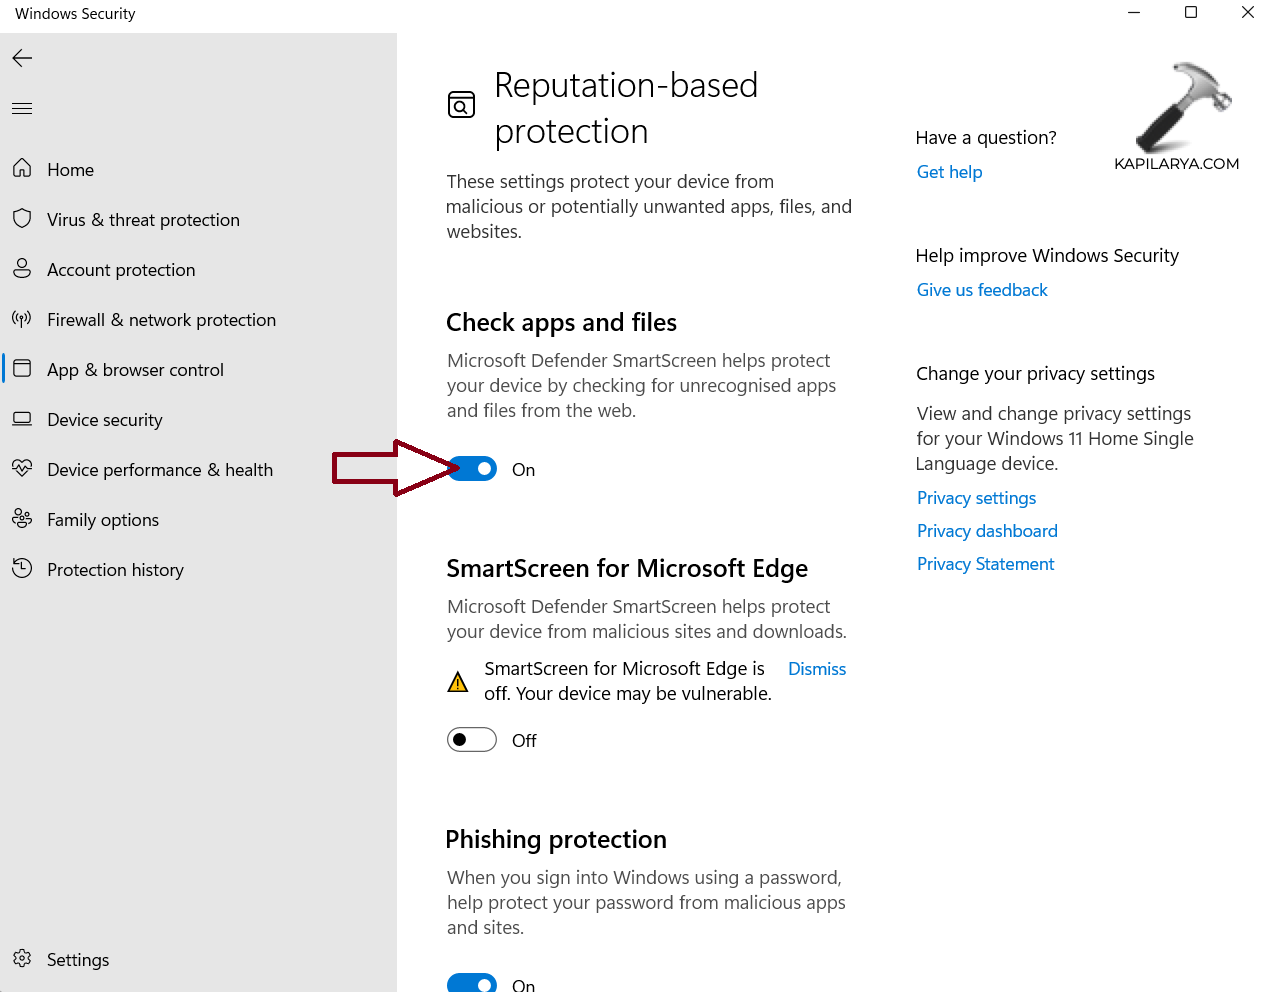The image size is (1269, 992).
Task: Turn off Check apps and files toggle
Action: tap(473, 469)
